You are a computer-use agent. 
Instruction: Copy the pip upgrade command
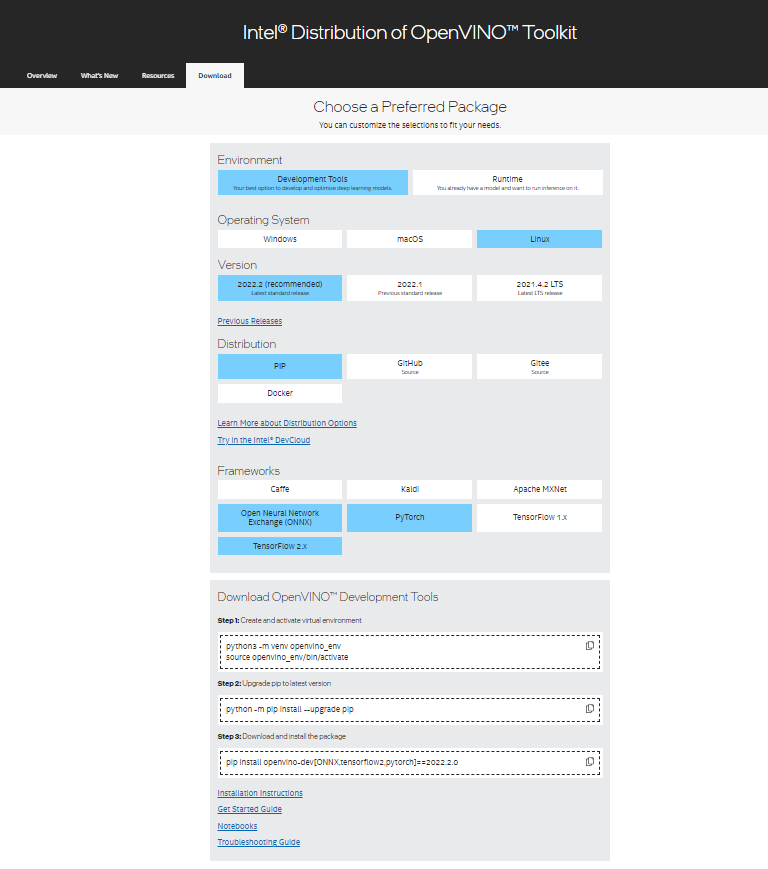click(x=590, y=709)
